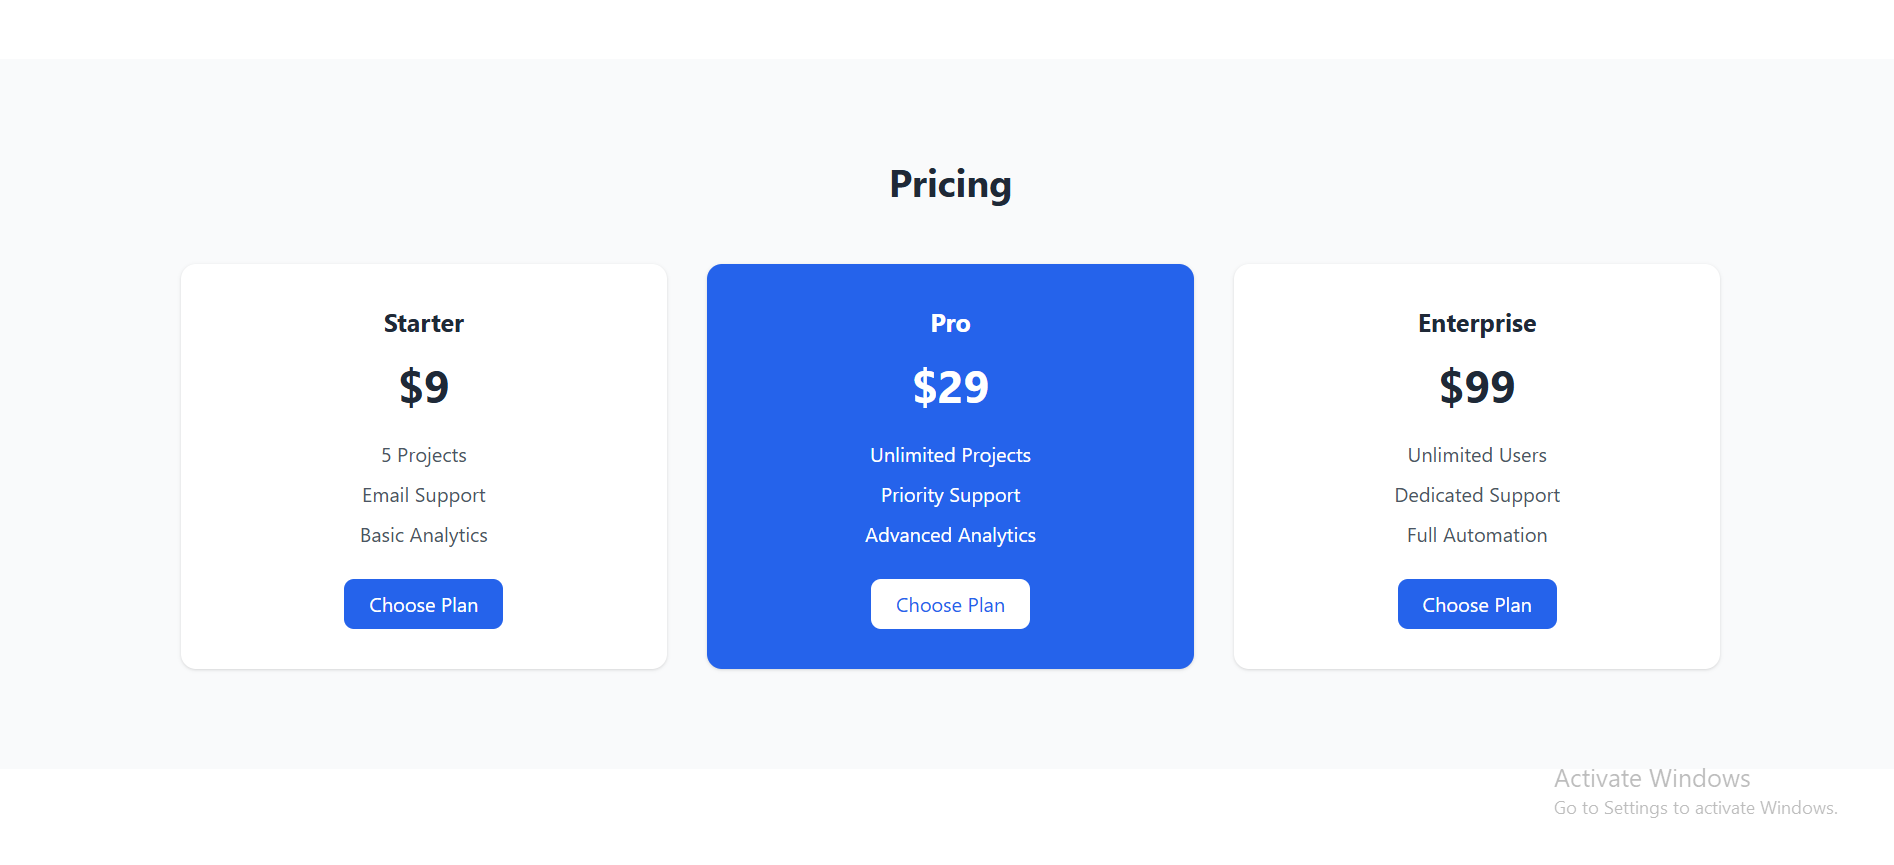The image size is (1894, 865).
Task: Click Choose Plan for the Enterprise tier
Action: [x=1477, y=604]
